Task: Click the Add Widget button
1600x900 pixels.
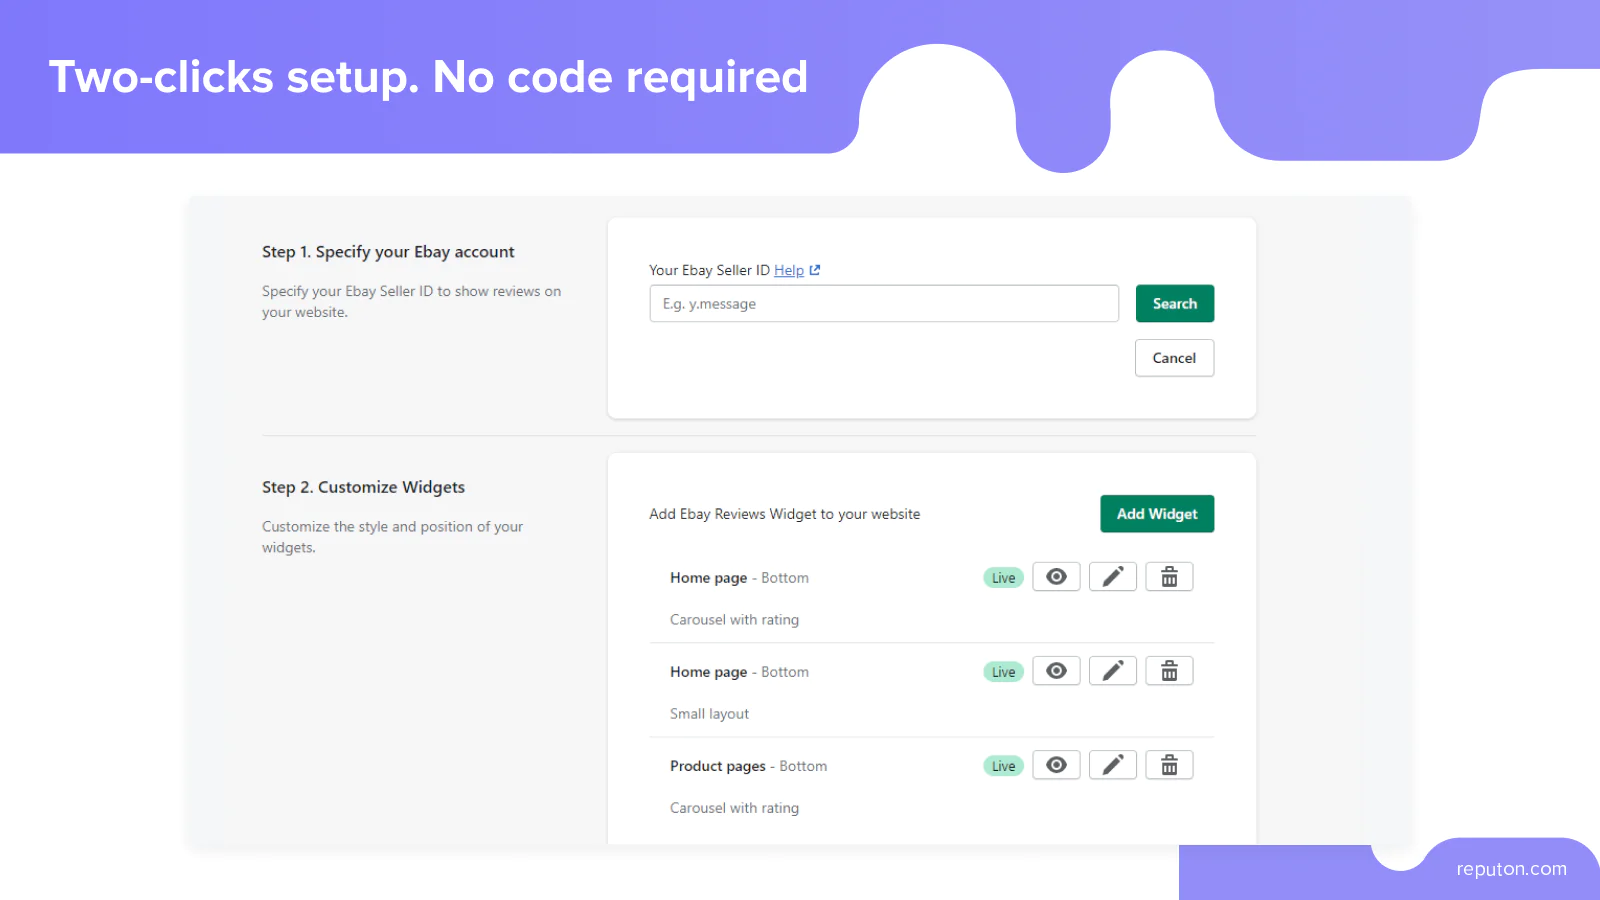Action: click(x=1157, y=514)
